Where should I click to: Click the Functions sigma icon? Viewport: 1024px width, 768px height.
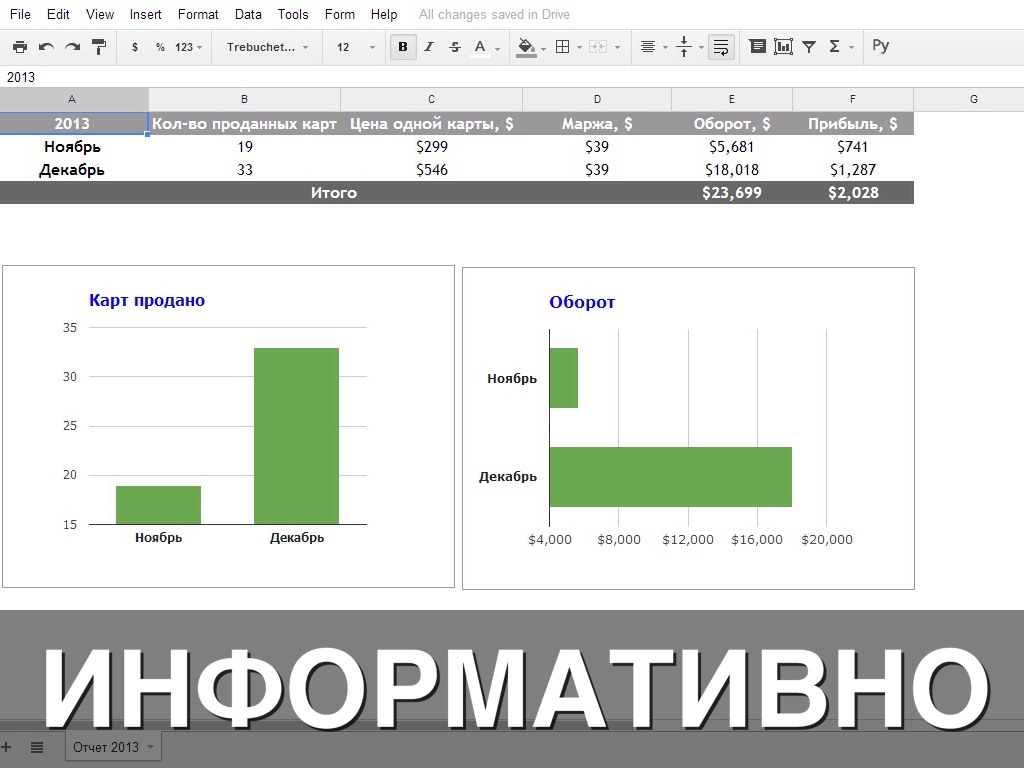point(834,47)
